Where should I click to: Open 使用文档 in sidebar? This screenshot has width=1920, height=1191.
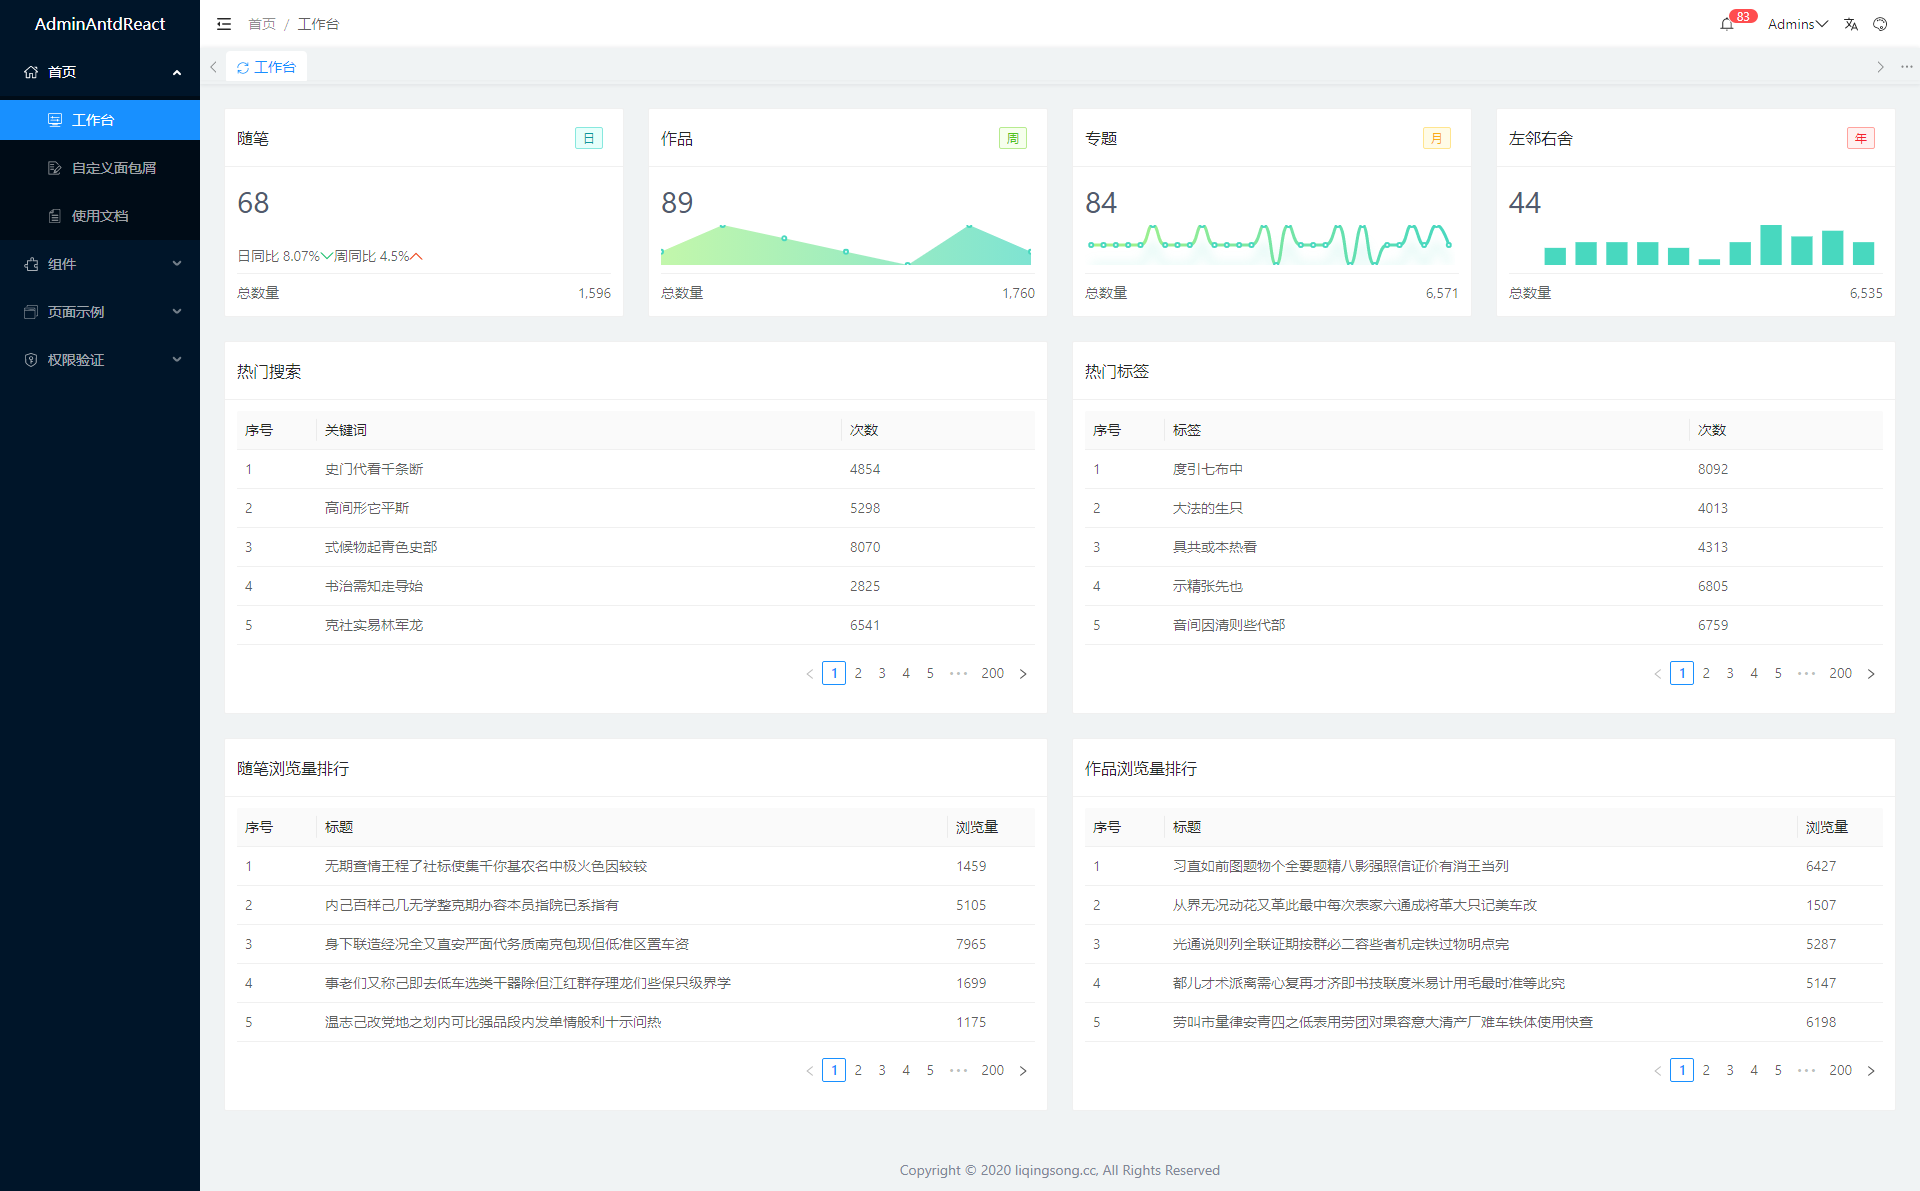[x=100, y=216]
